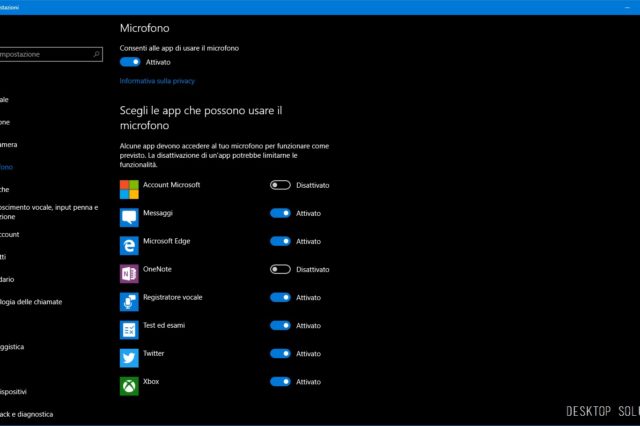640x426 pixels.
Task: Enable microphone for Account Microsoft
Action: [x=280, y=185]
